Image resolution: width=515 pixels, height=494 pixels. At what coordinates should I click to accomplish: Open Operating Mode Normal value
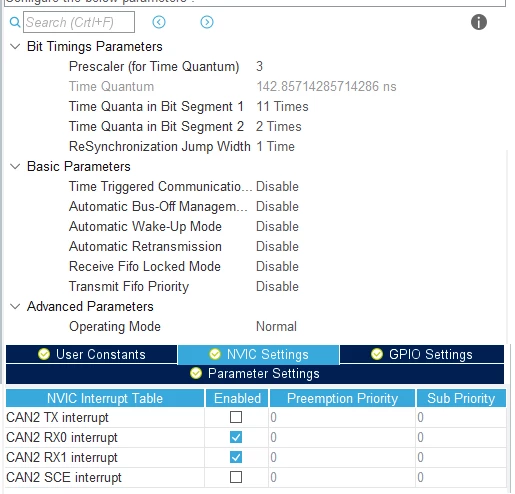[276, 326]
